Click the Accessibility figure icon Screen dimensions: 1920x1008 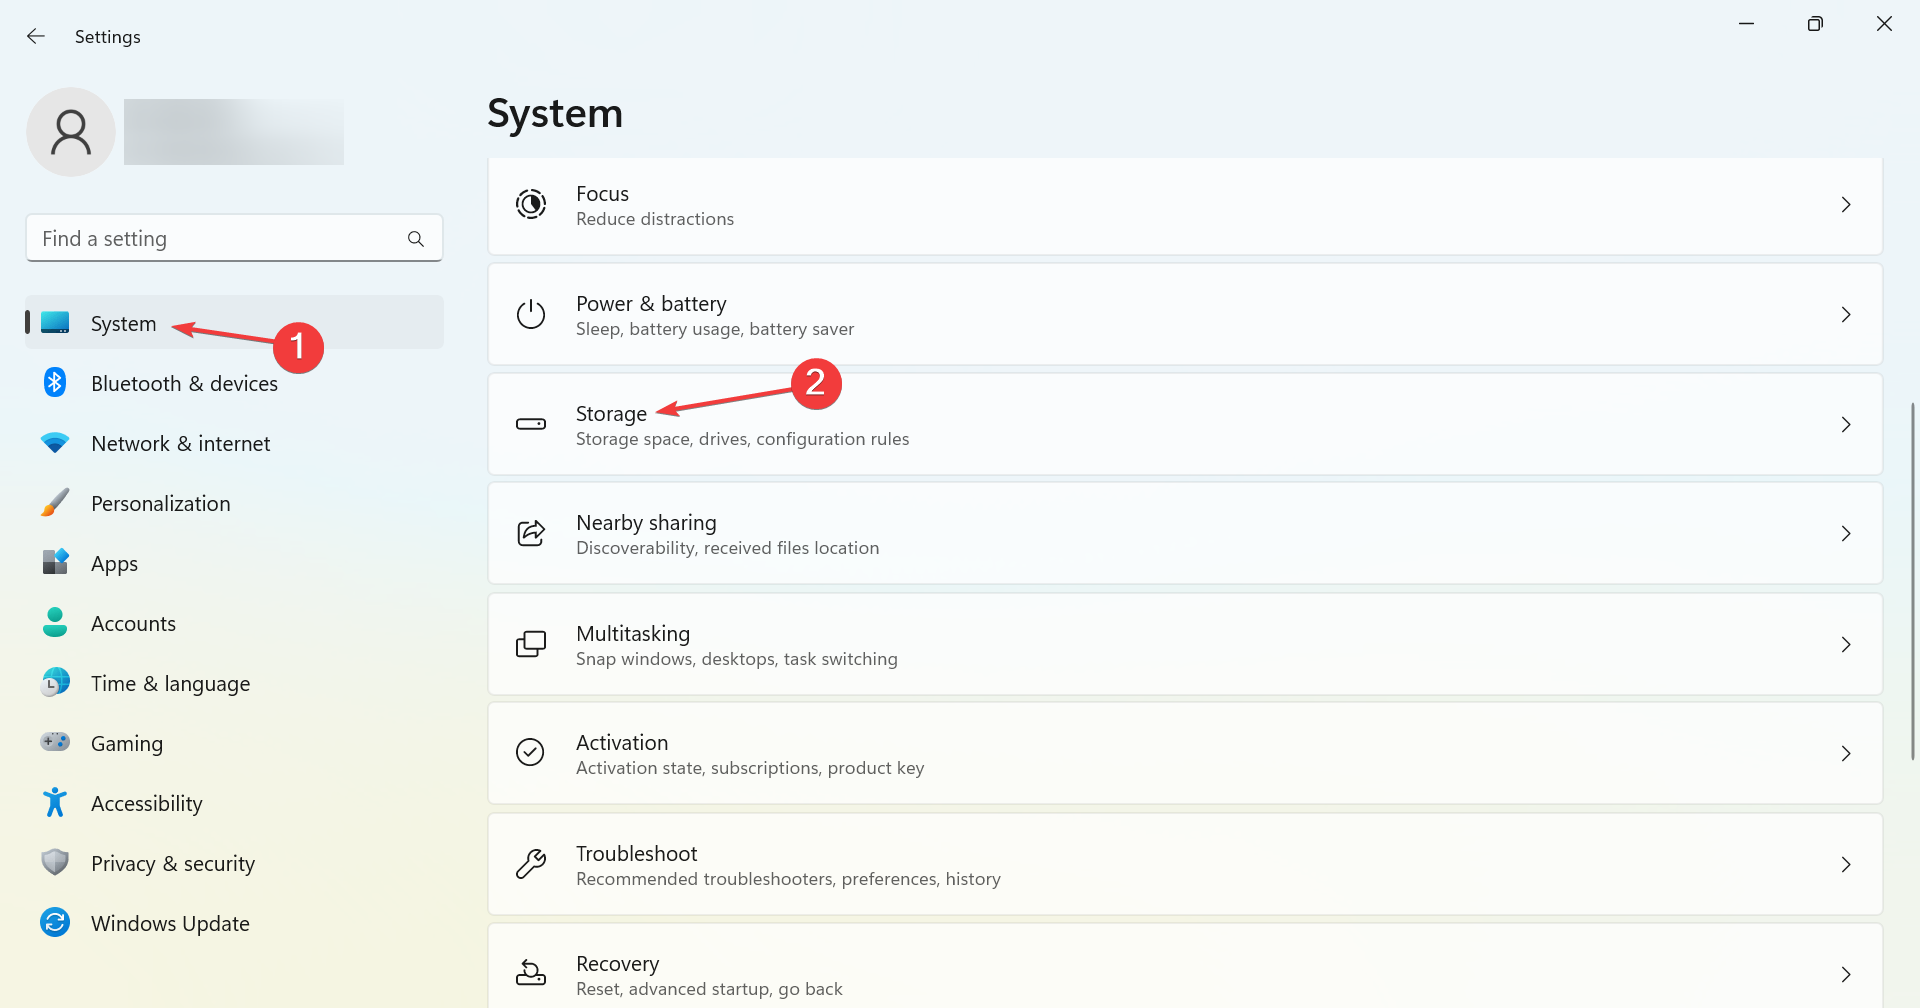tap(55, 802)
